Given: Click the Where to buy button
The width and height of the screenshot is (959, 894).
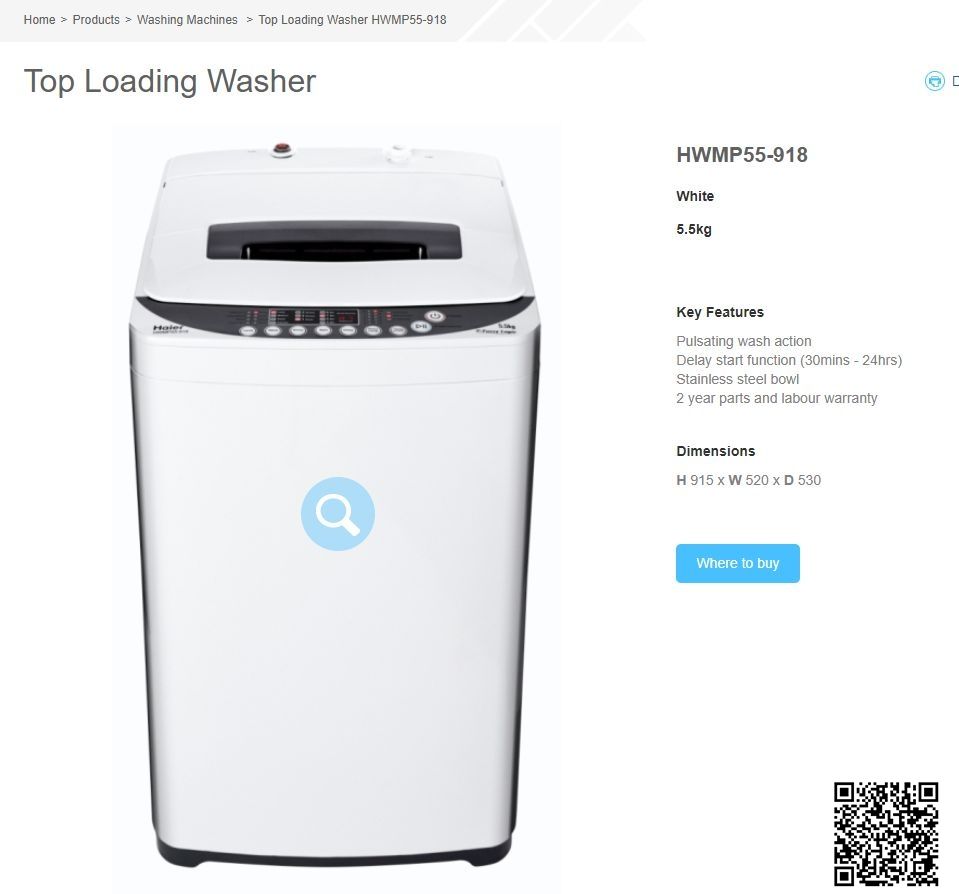Looking at the screenshot, I should coord(738,563).
